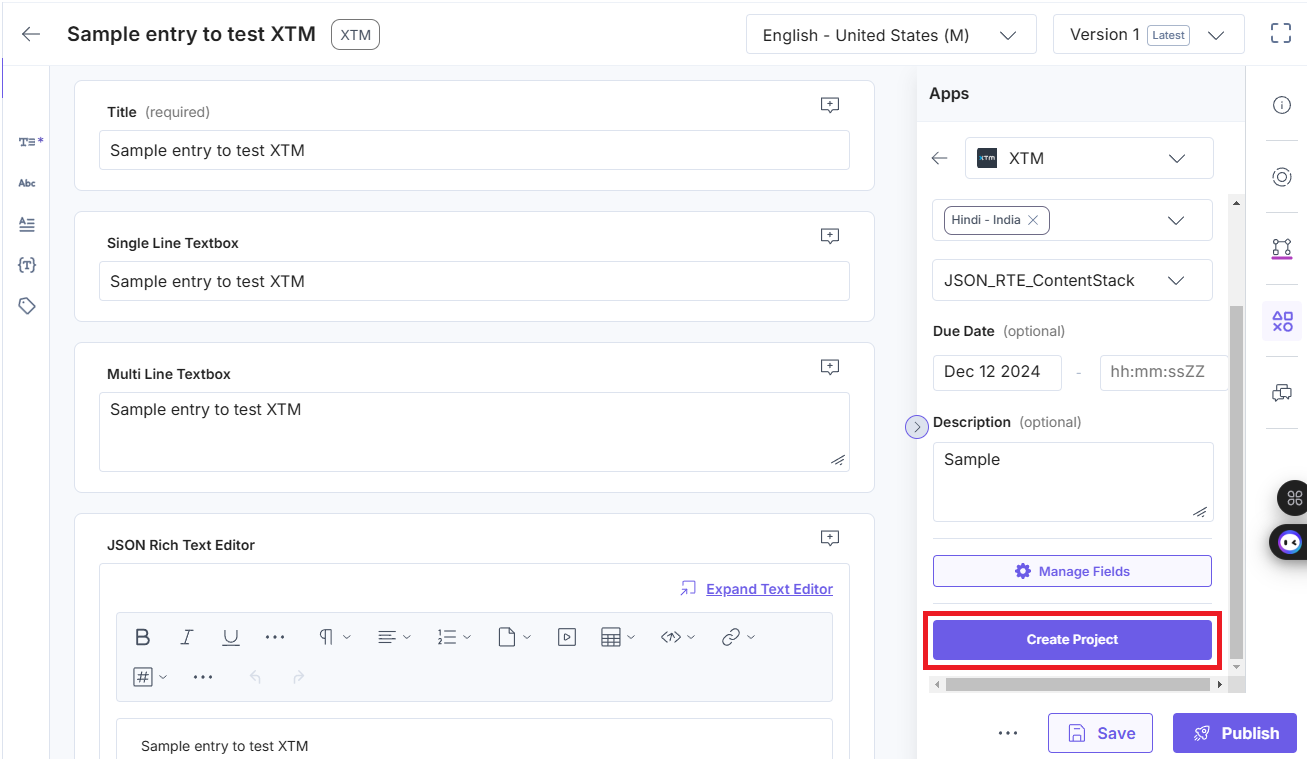
Task: Open the link dropdown in the editor
Action: [738, 637]
